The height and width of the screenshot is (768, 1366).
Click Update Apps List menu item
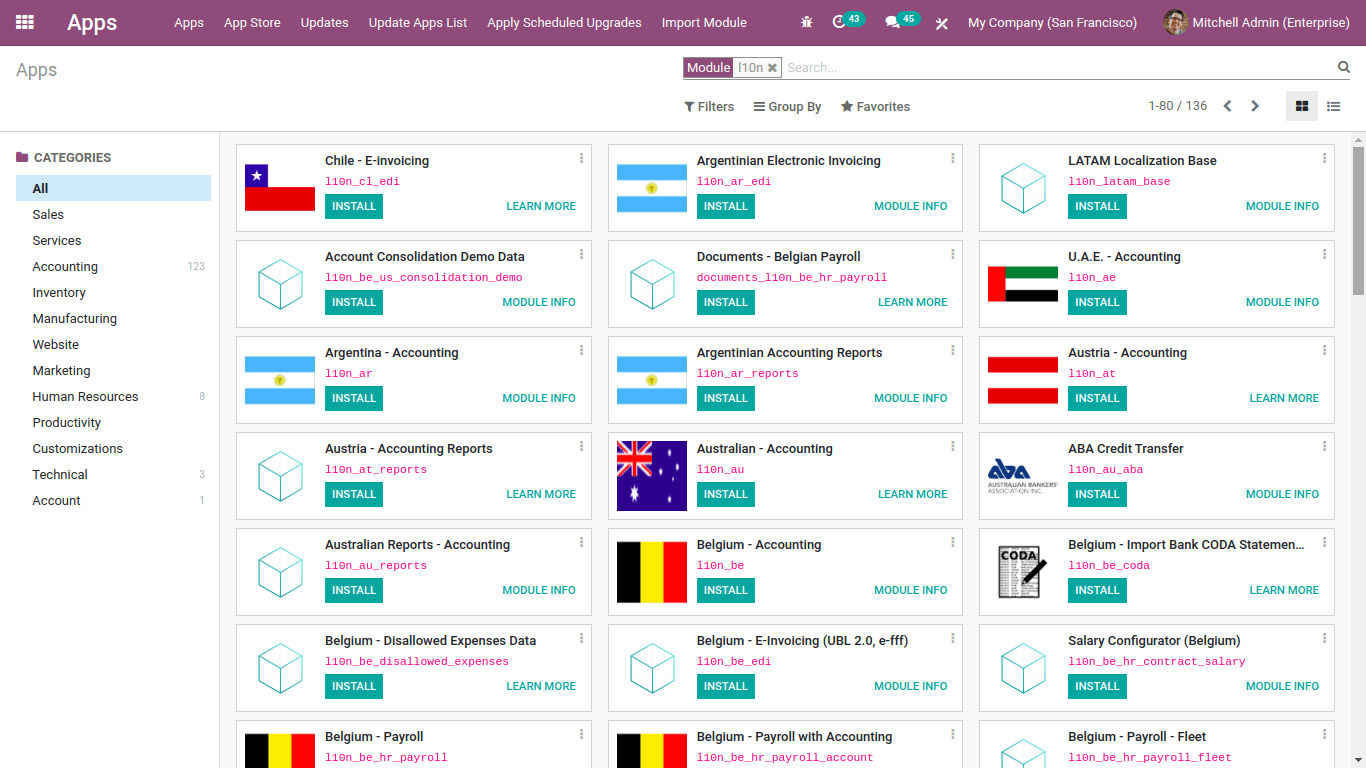pos(418,22)
